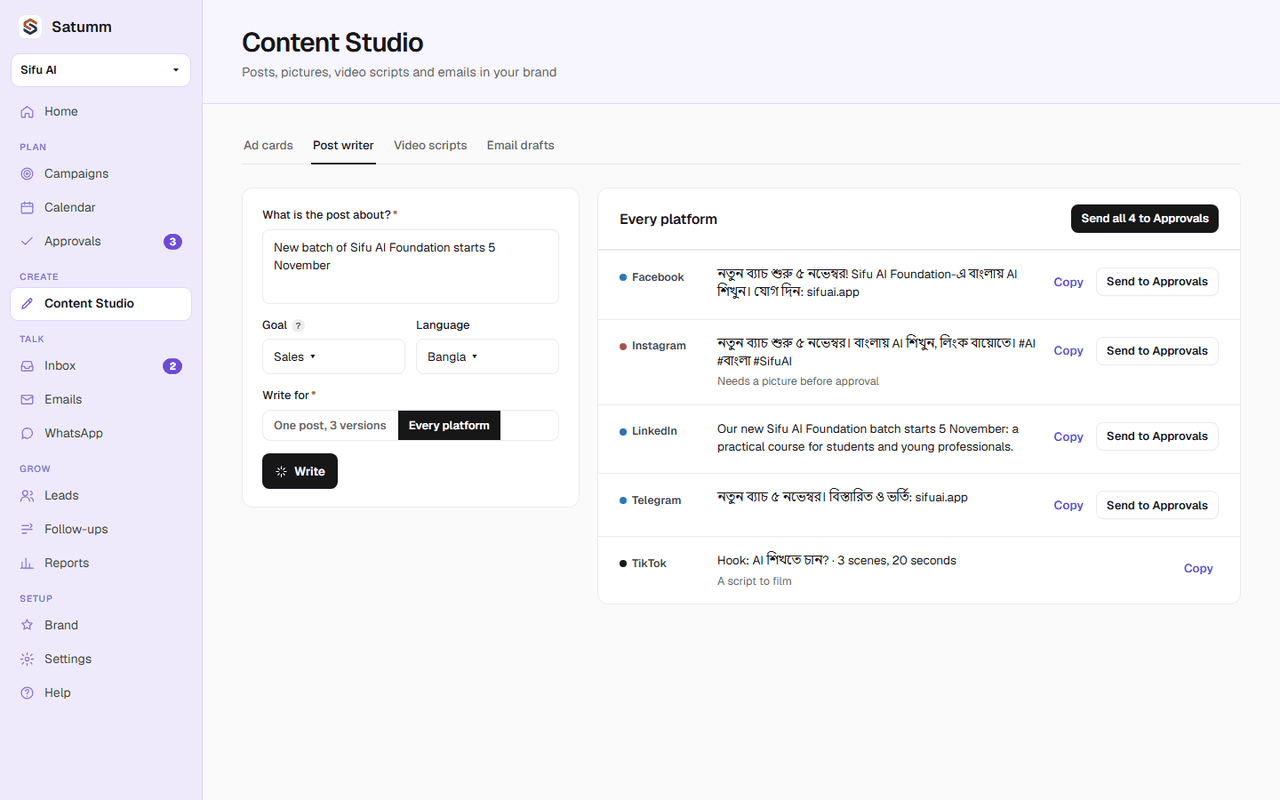The height and width of the screenshot is (800, 1280).
Task: Click the Help question mark icon
Action: pos(27,693)
